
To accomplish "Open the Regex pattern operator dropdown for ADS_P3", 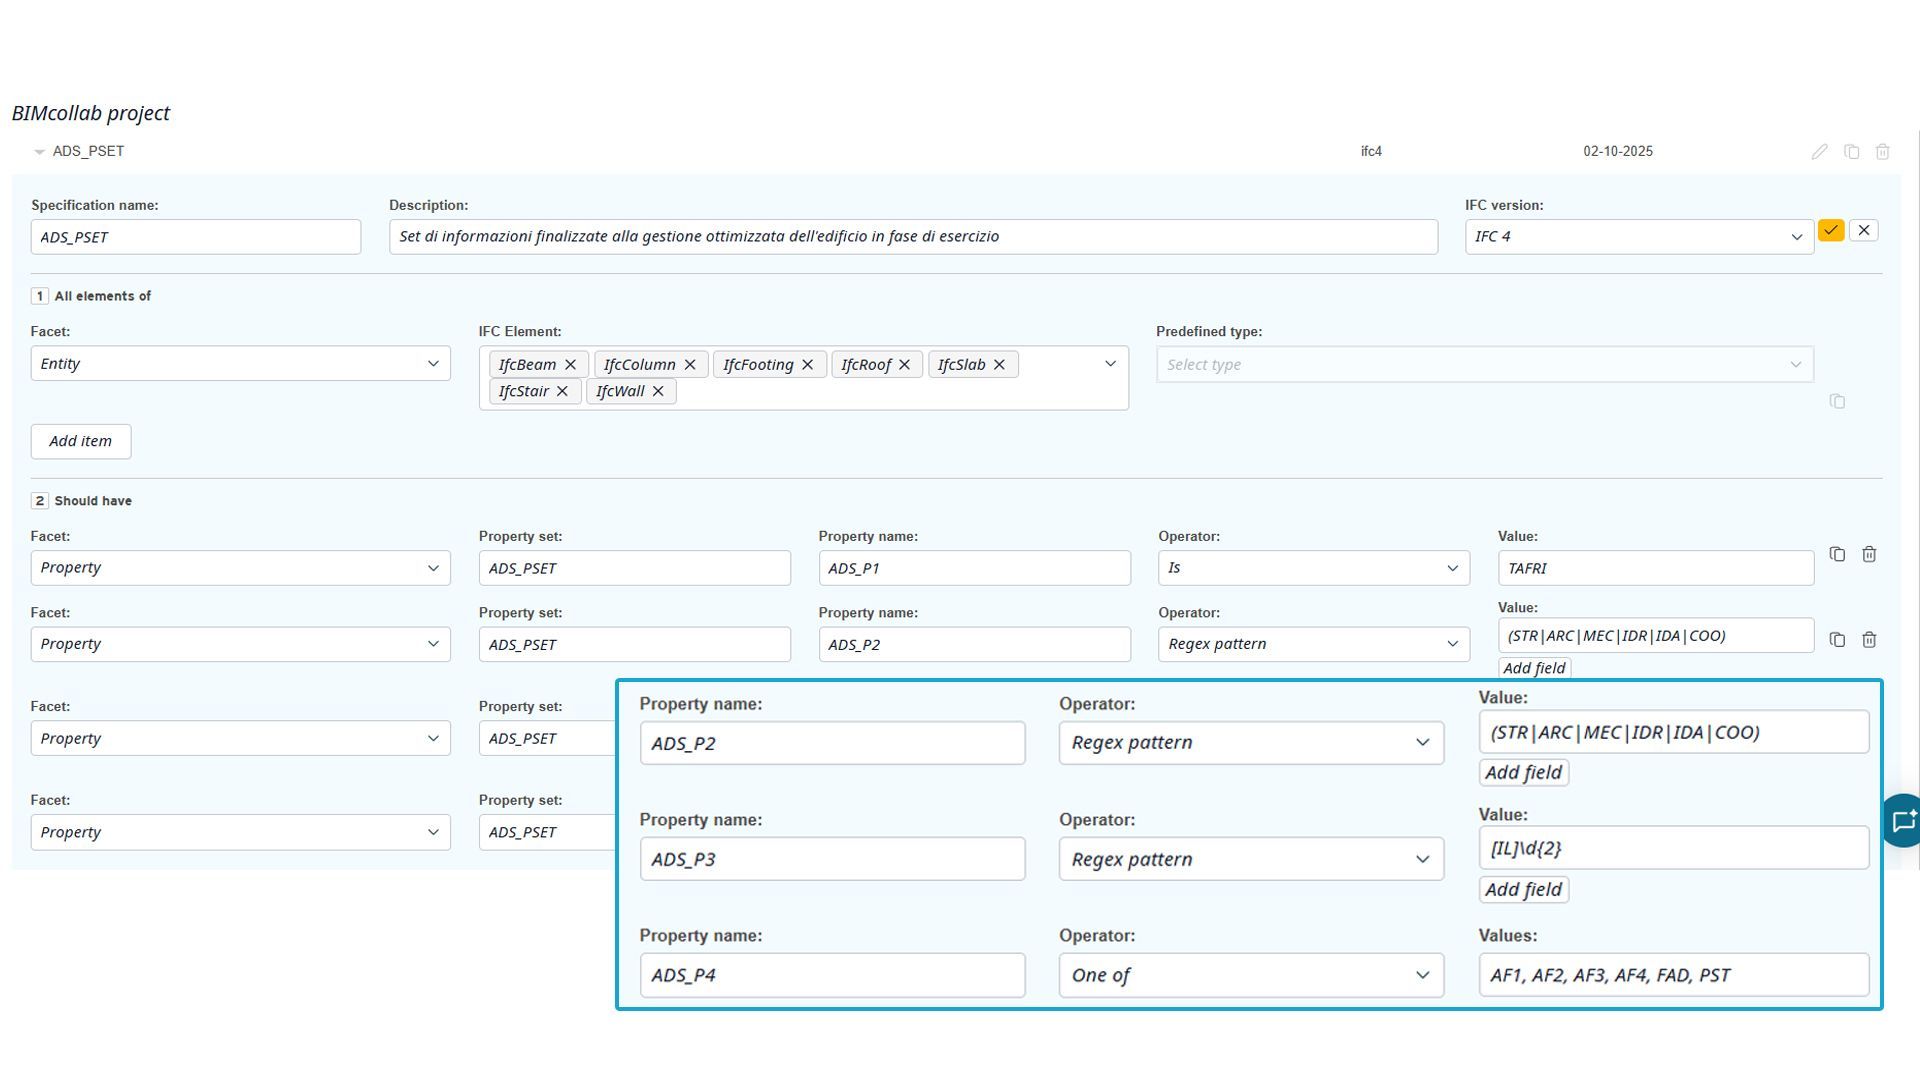I will point(1250,859).
